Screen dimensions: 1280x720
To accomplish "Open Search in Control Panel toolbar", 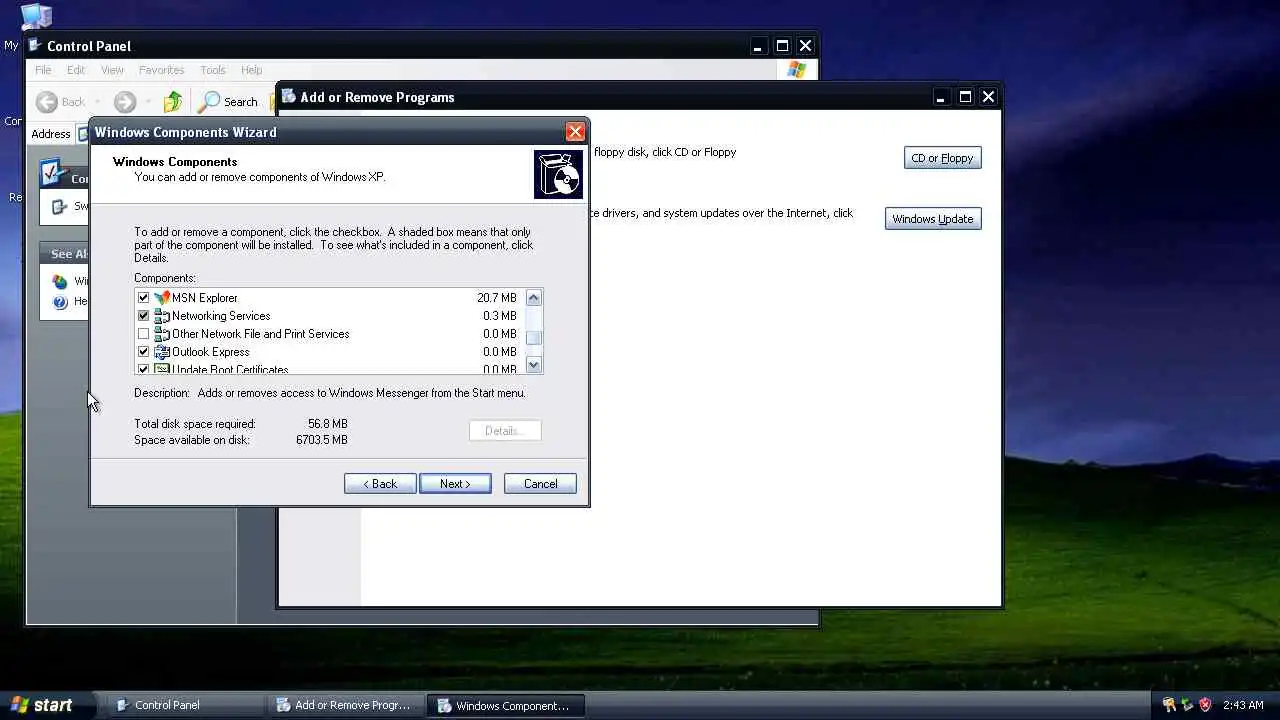I will 229,102.
